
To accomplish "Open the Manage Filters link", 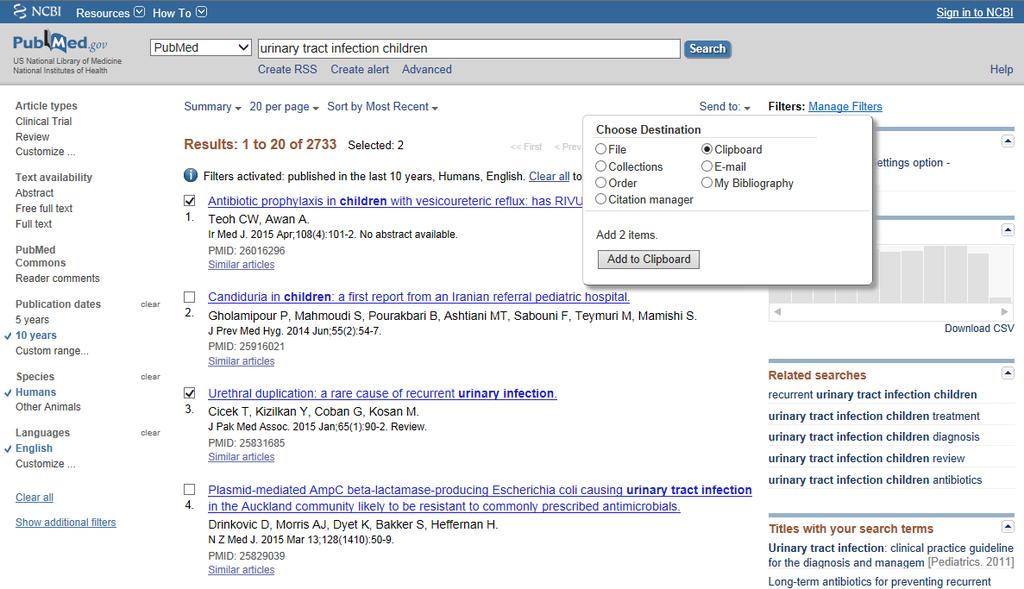I will [845, 106].
